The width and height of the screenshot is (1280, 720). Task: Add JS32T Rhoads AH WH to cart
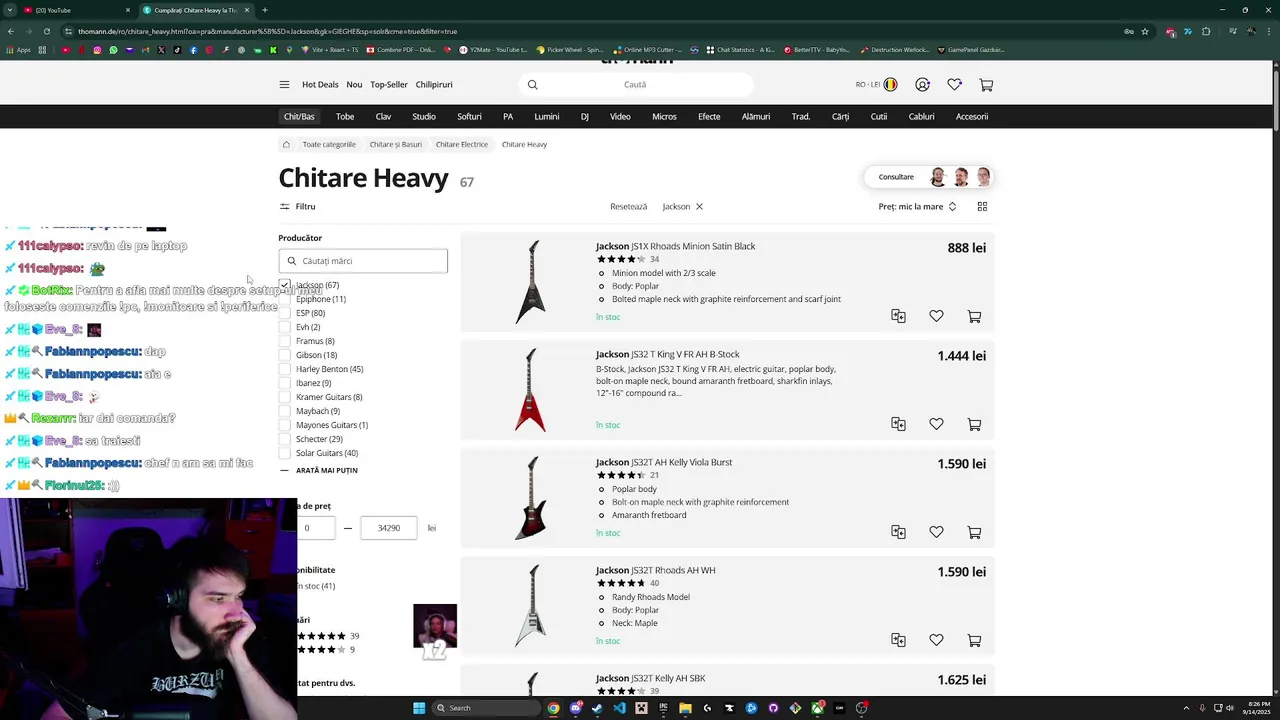[974, 640]
